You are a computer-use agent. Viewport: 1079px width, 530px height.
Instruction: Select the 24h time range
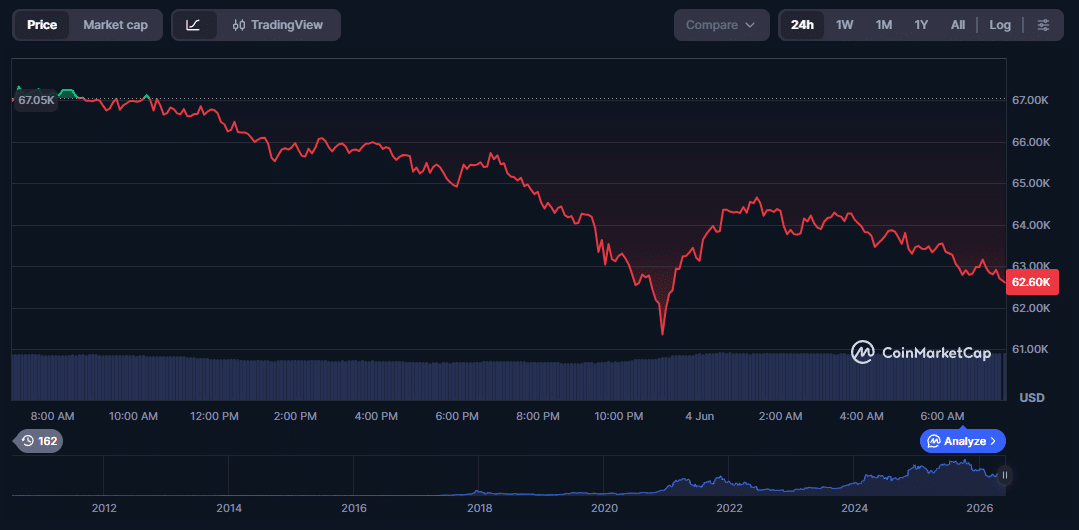click(802, 25)
